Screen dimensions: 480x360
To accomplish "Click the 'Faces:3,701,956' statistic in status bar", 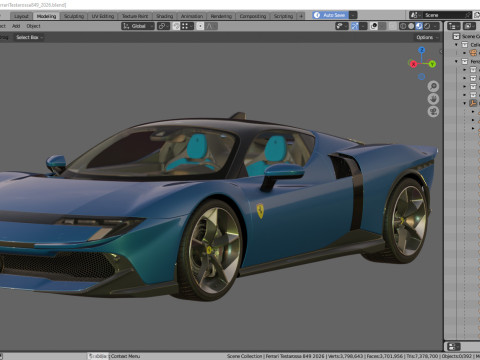I will (385, 356).
